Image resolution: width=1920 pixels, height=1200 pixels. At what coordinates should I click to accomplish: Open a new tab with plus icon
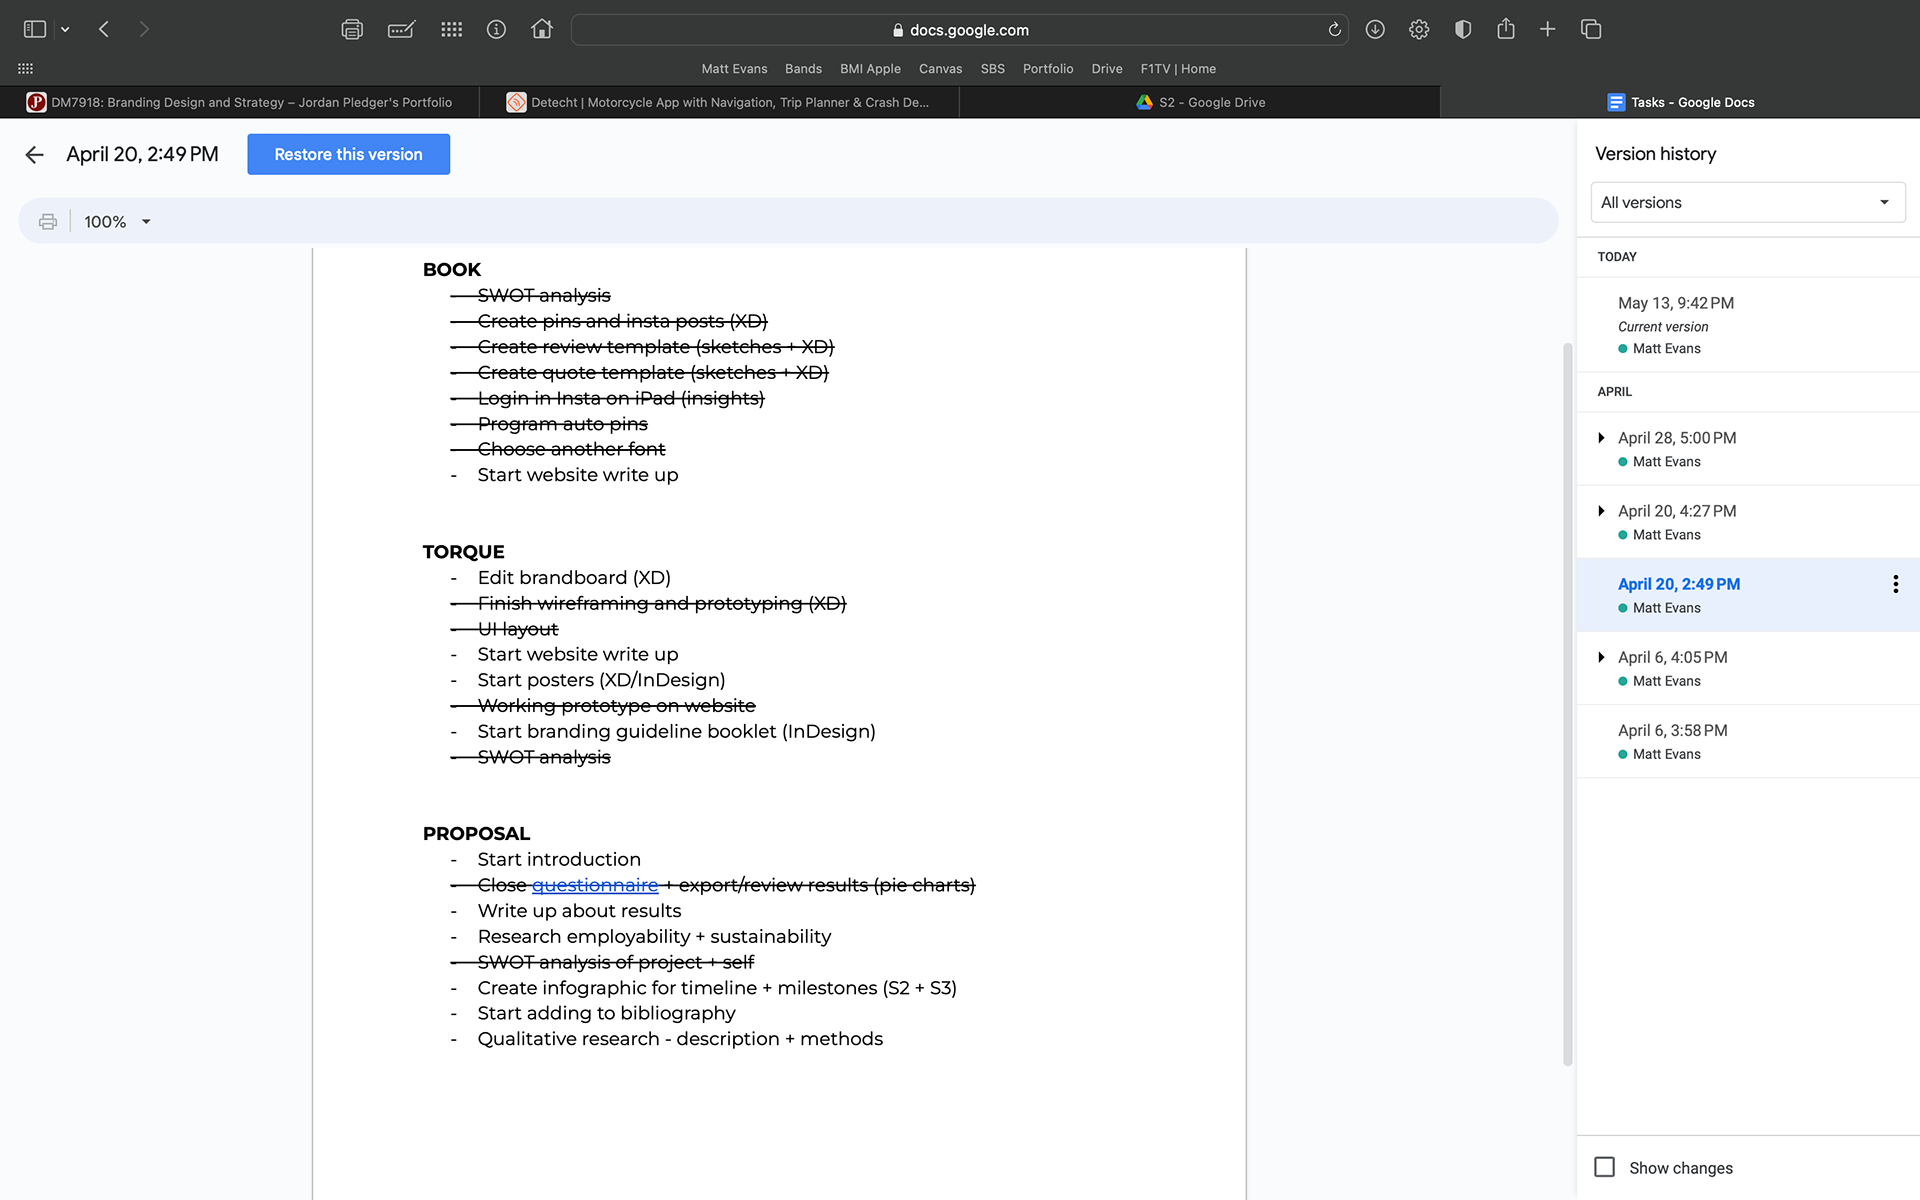[x=1548, y=30]
